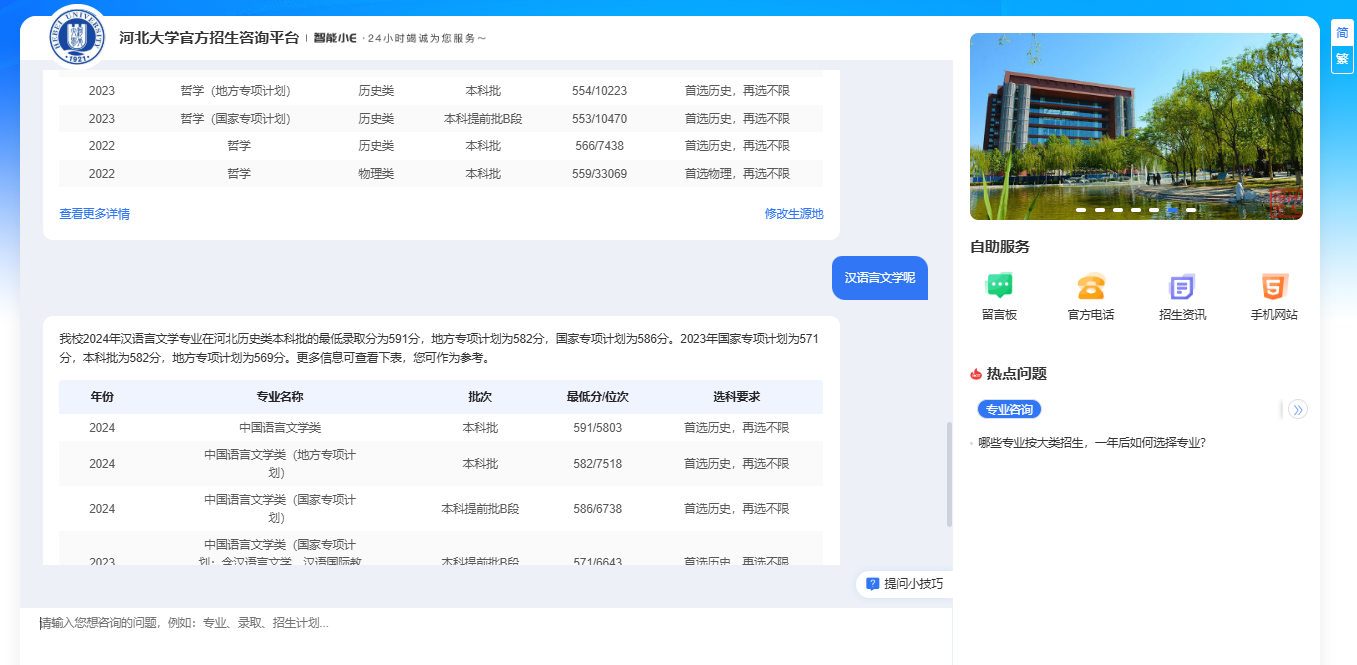
Task: Click the 手机网站 HTML5 icon
Action: (1274, 287)
